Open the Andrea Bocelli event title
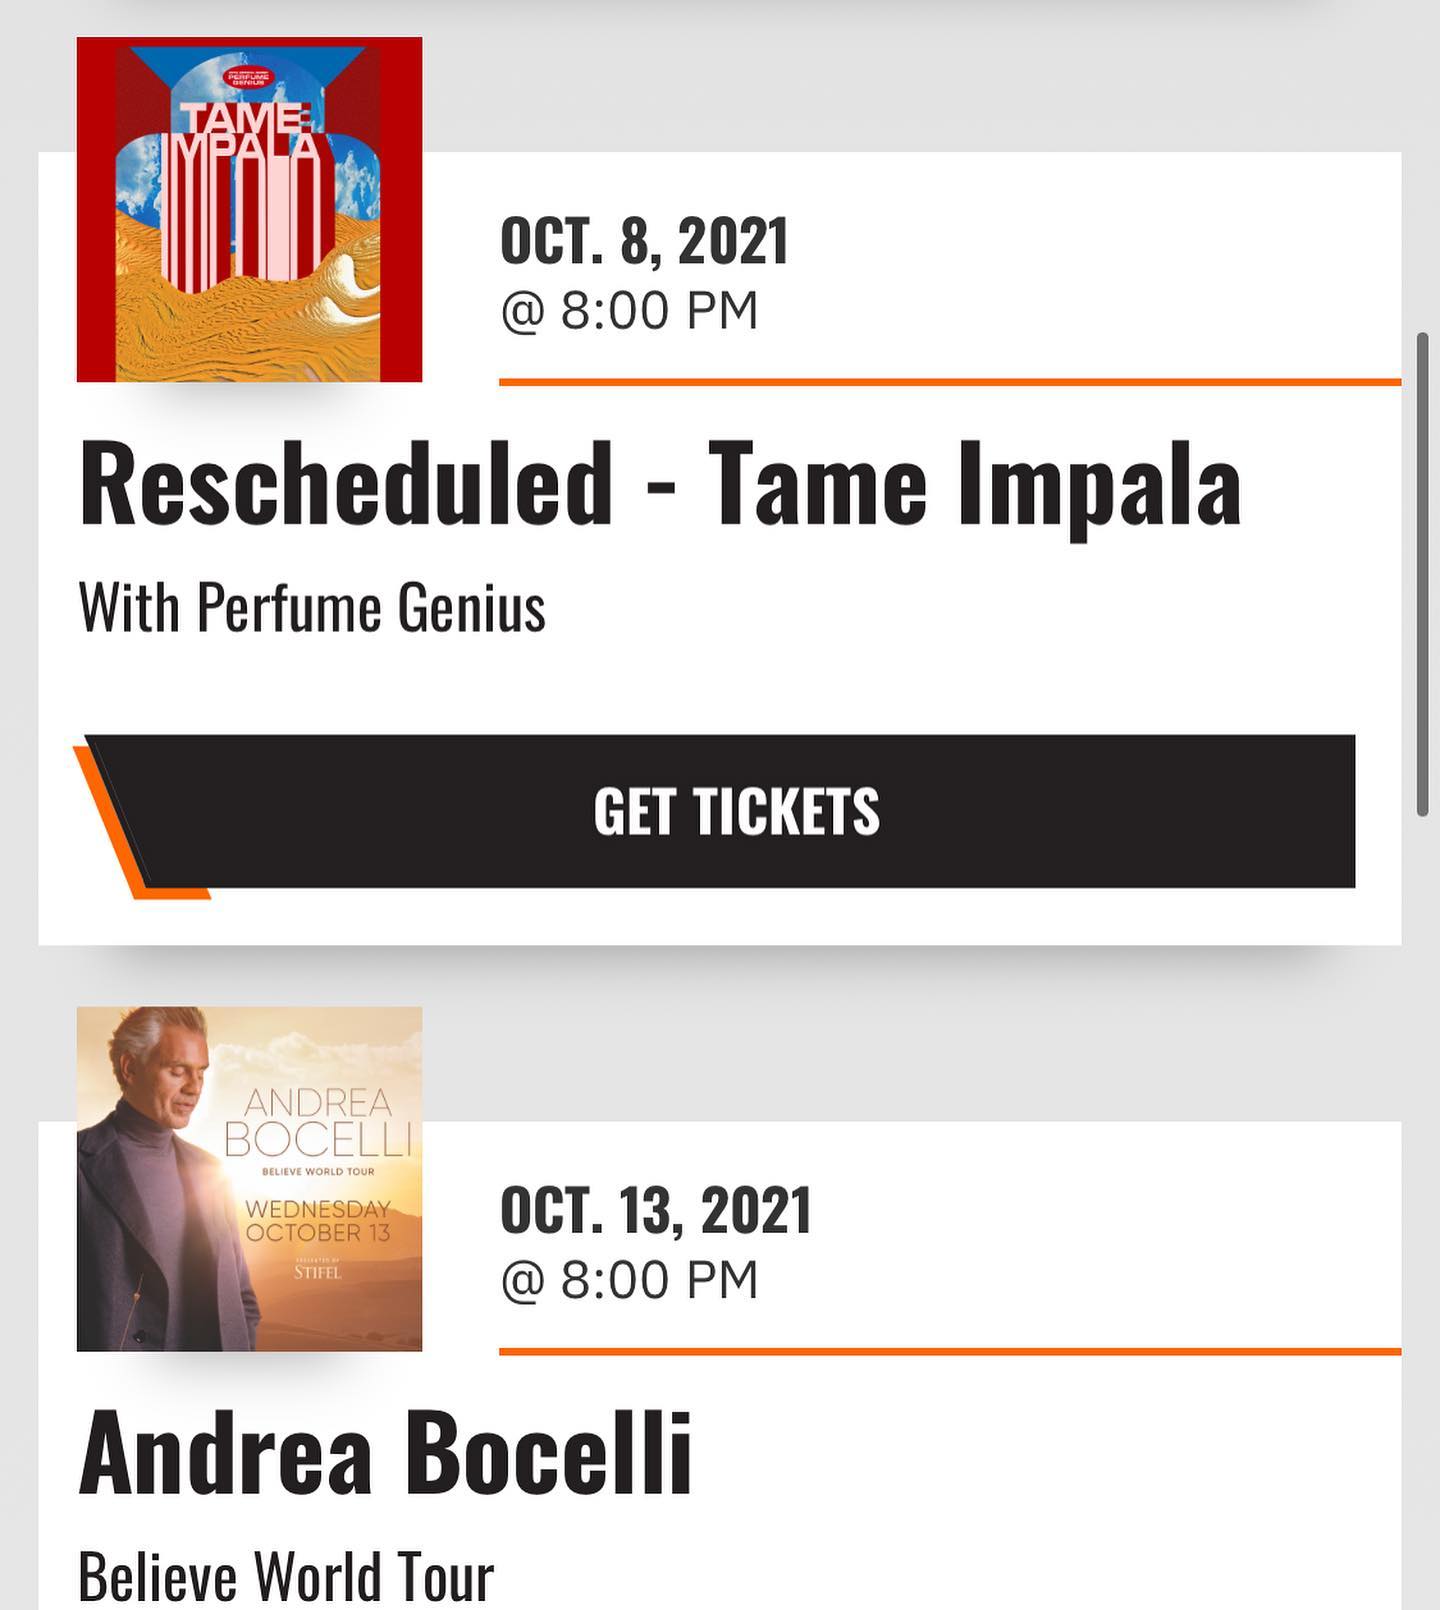The width and height of the screenshot is (1440, 1610). pos(386,1452)
